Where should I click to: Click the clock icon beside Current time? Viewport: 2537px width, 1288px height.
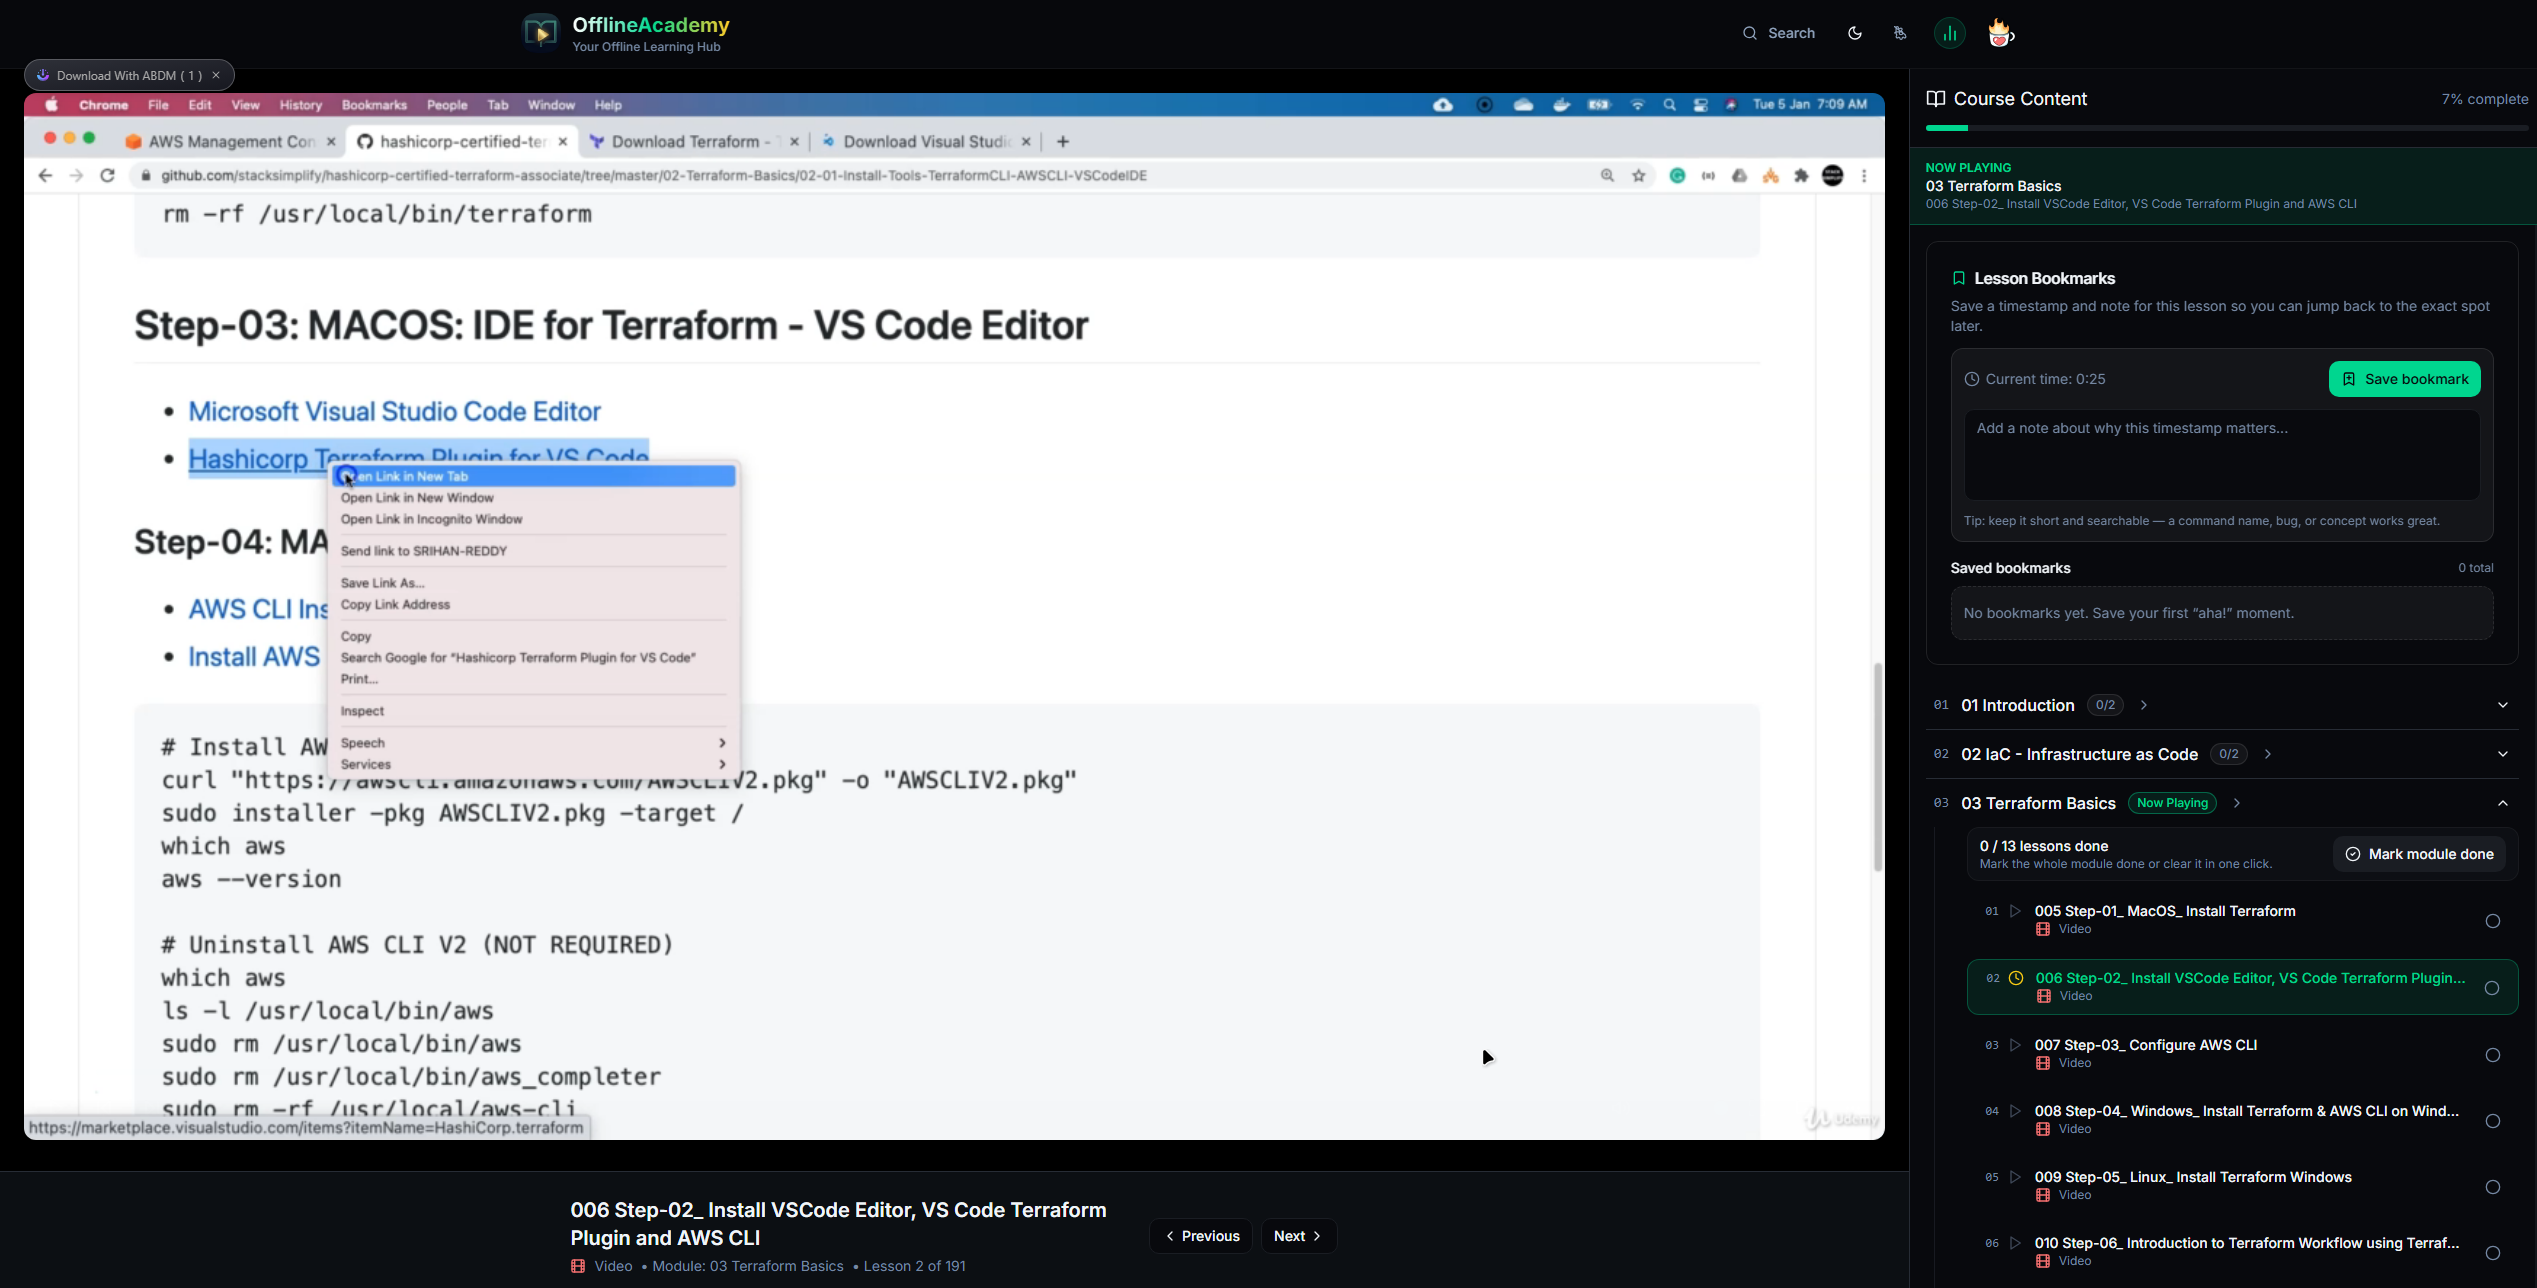click(x=1972, y=379)
